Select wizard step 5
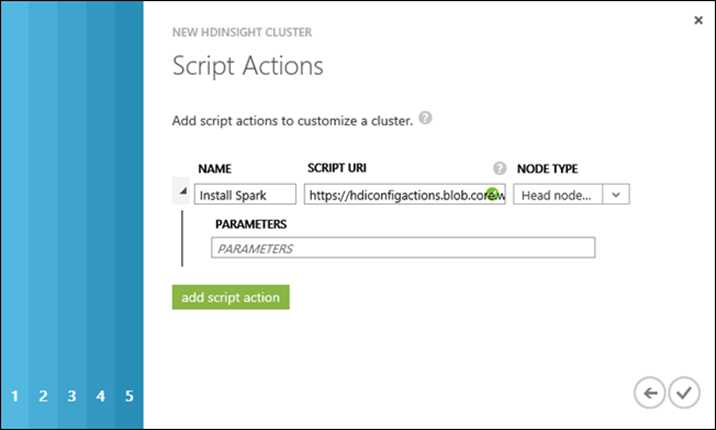Screen dimensions: 716x430 tap(129, 396)
